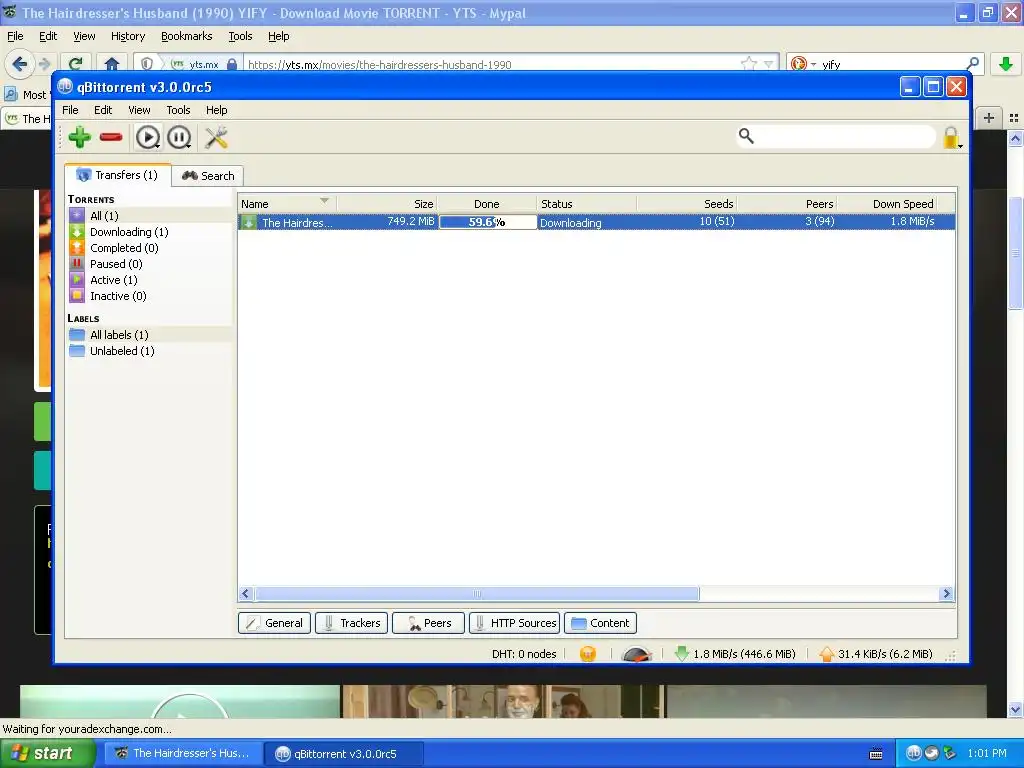This screenshot has width=1024, height=768.
Task: Click the on-screen keyboard icon on the taskbar
Action: 876,754
